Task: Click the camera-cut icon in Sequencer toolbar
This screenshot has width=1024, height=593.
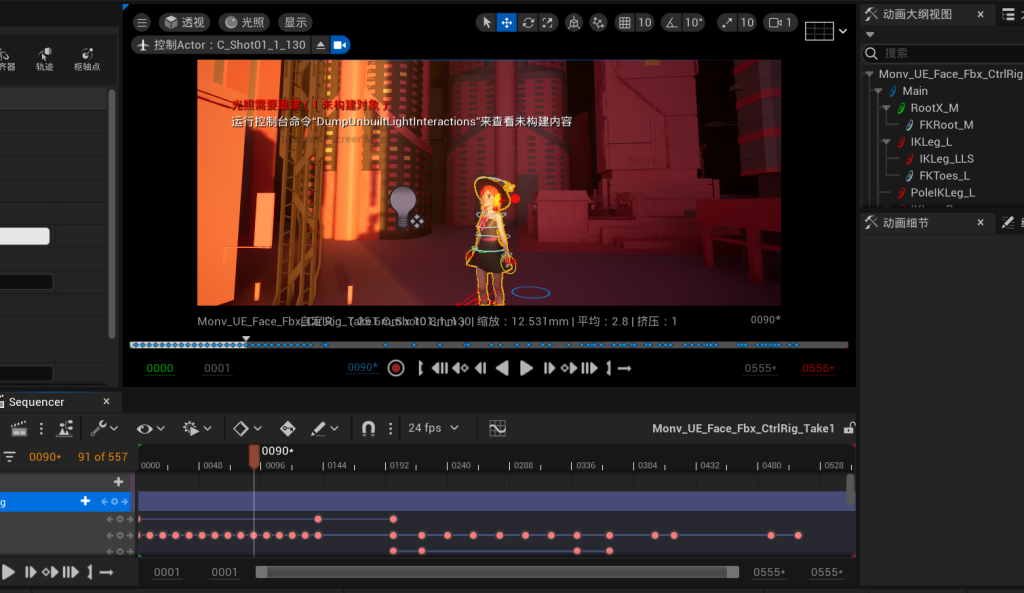Action: tap(65, 428)
